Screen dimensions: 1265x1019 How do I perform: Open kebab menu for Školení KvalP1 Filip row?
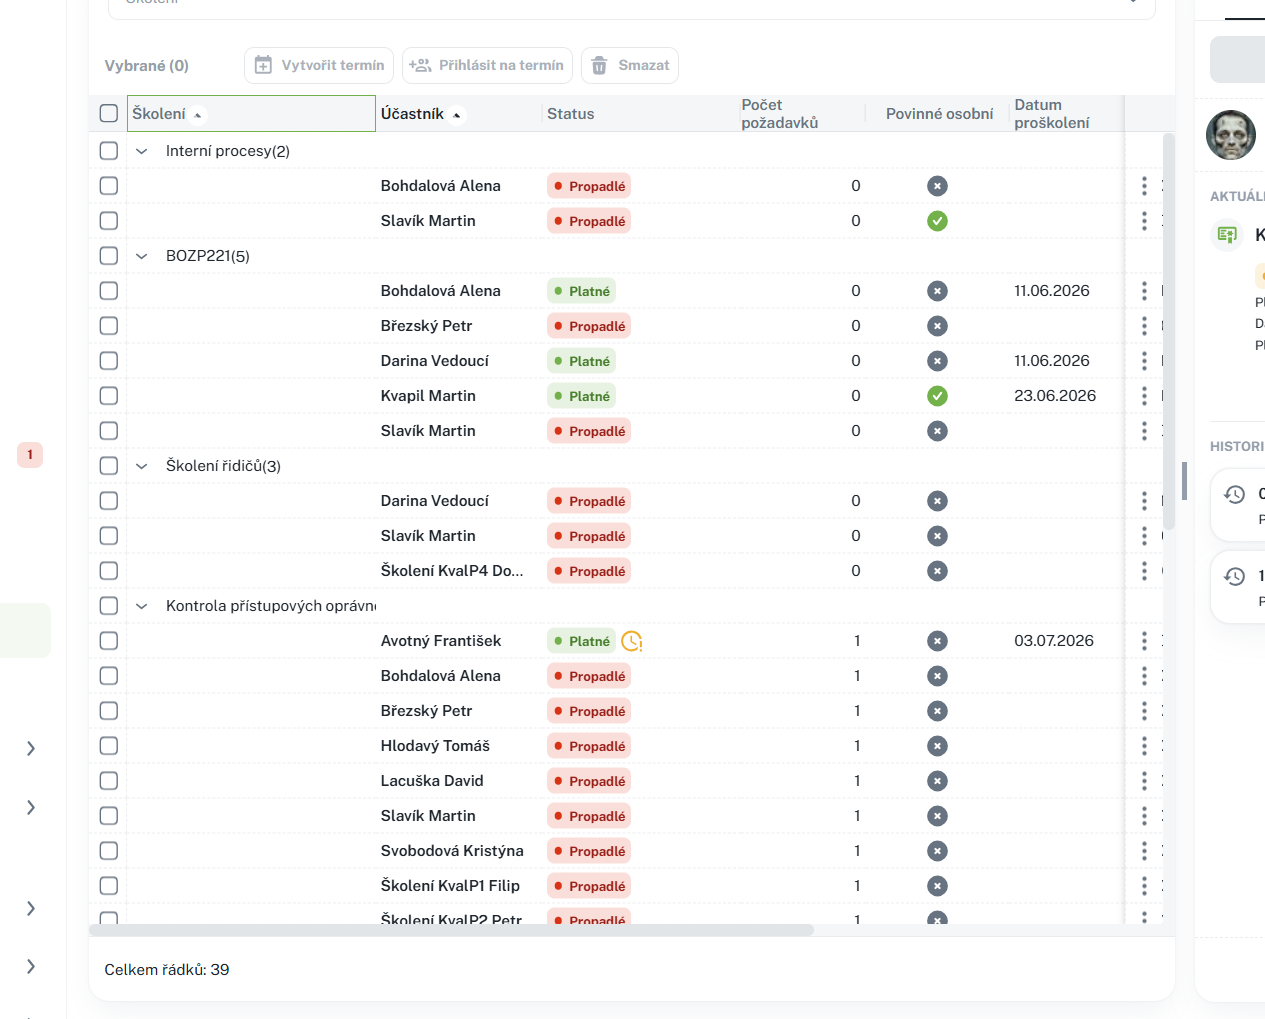[x=1144, y=886]
